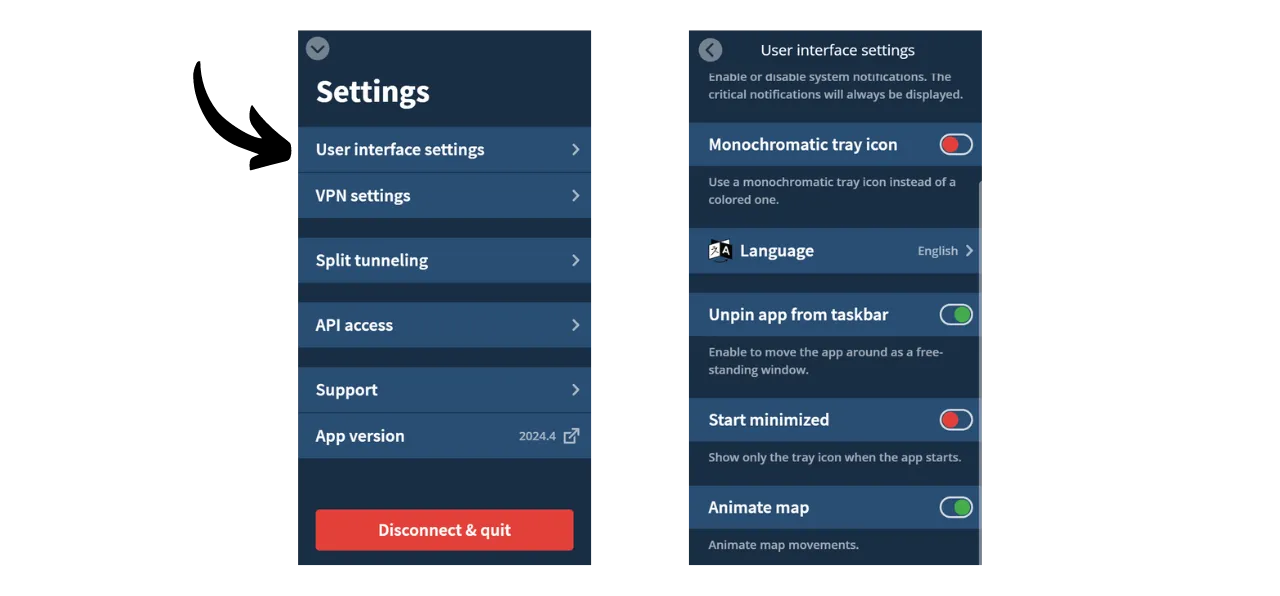Turn off the Animate map switch
Viewport: 1280px width, 596px height.
tap(955, 508)
